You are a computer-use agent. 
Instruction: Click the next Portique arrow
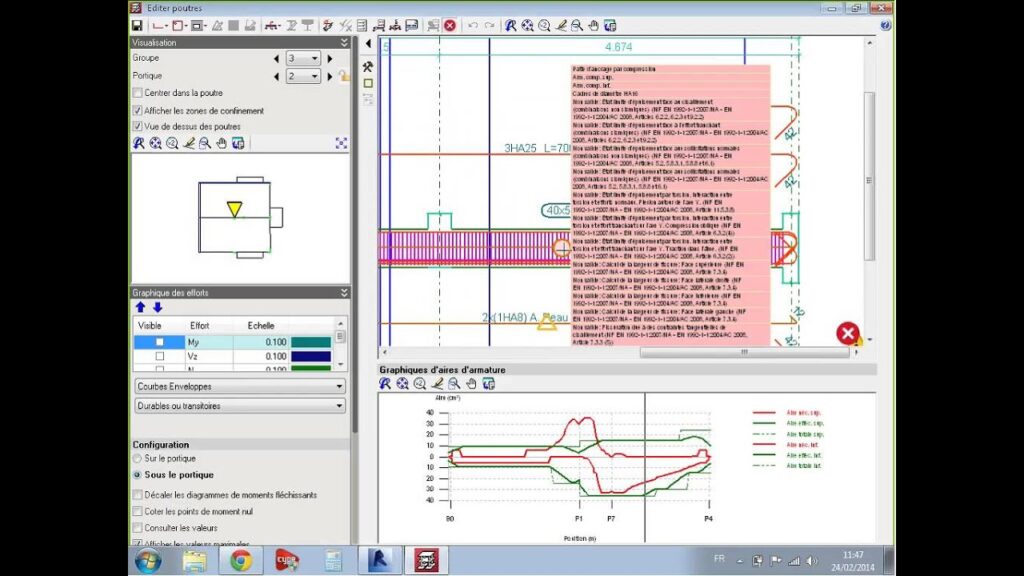331,76
